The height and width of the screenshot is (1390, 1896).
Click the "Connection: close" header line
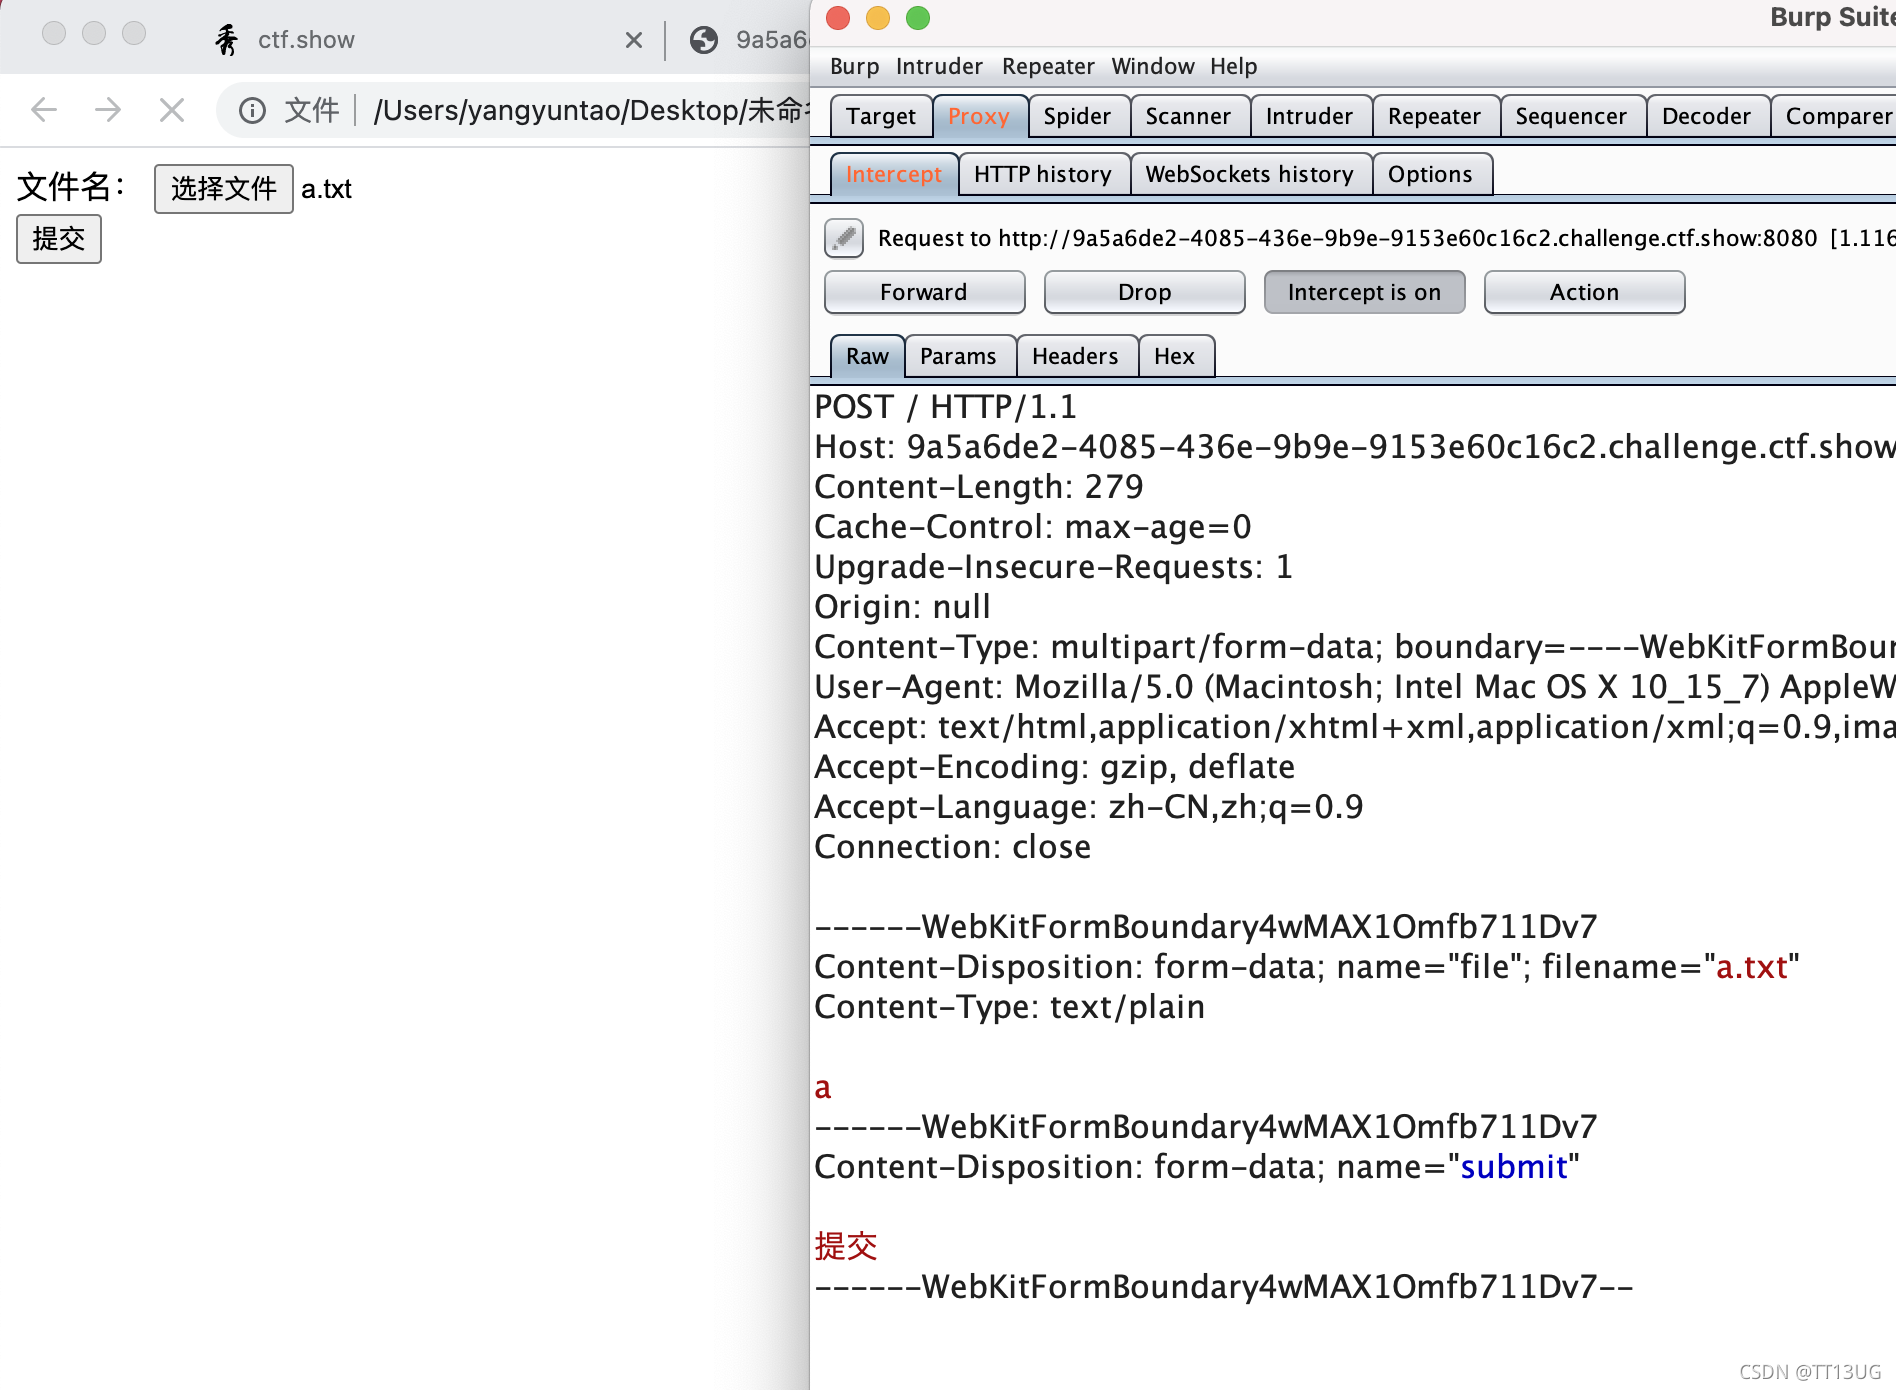click(x=952, y=847)
